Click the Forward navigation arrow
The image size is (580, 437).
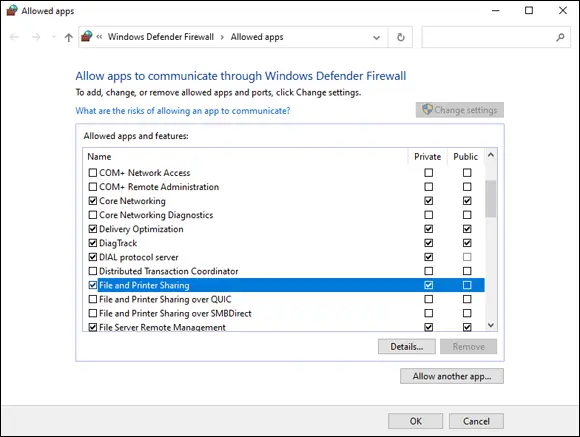[x=36, y=37]
